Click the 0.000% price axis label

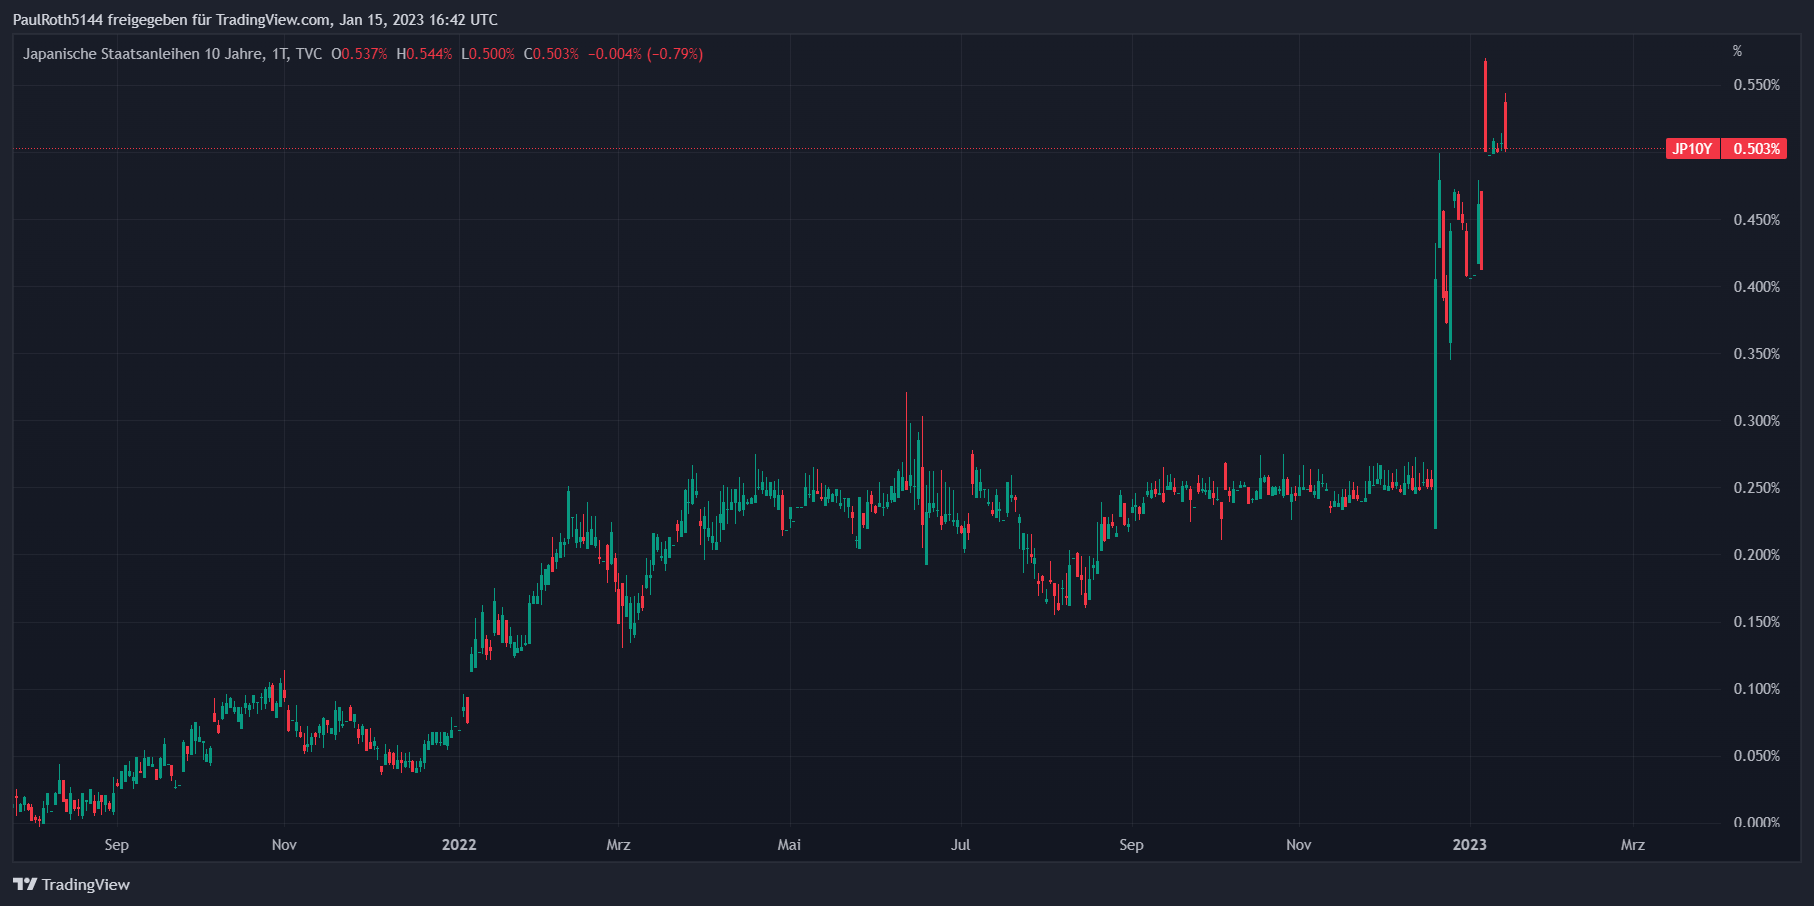click(1756, 822)
